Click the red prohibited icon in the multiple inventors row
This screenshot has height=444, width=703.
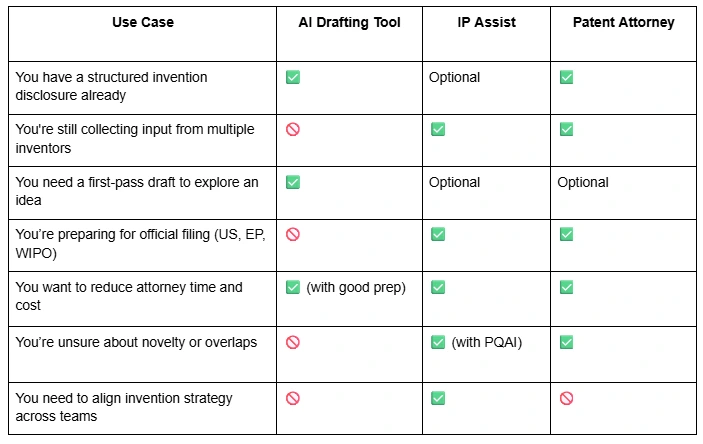pyautogui.click(x=293, y=130)
